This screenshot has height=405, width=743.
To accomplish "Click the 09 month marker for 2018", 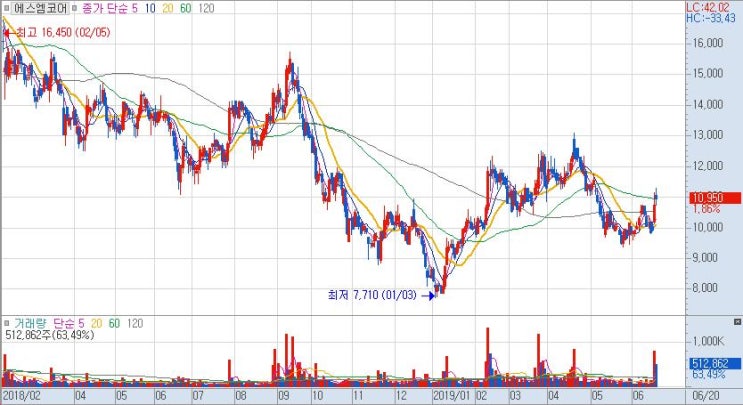I will [283, 396].
